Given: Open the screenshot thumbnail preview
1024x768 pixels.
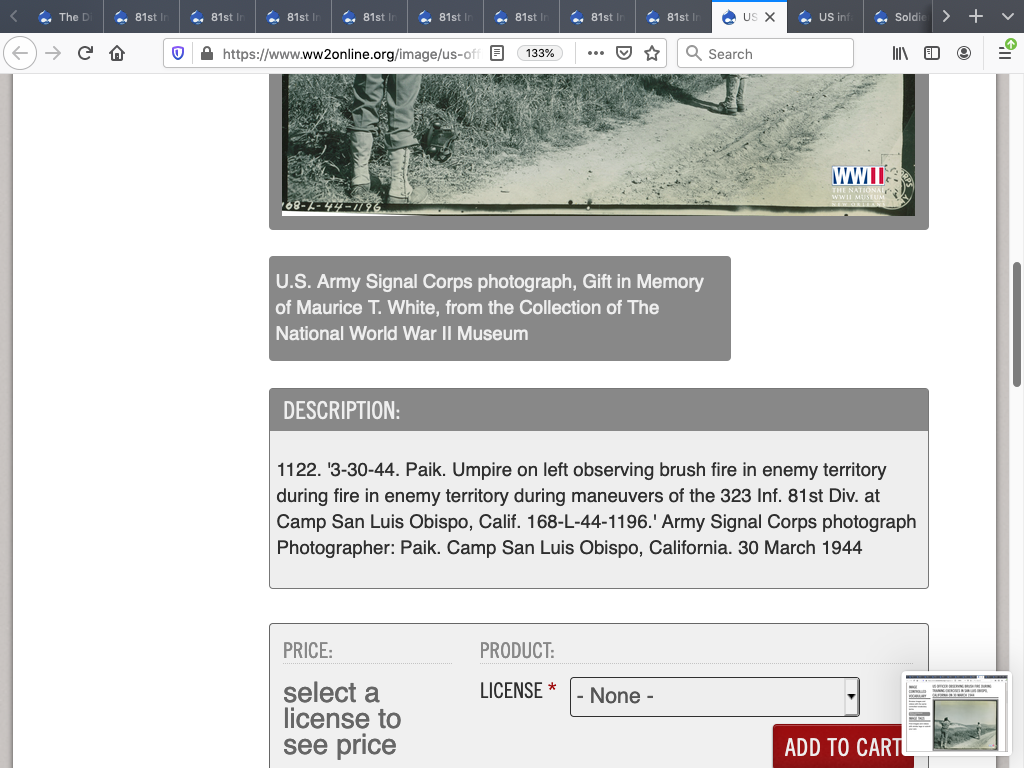Looking at the screenshot, I should pos(956,714).
